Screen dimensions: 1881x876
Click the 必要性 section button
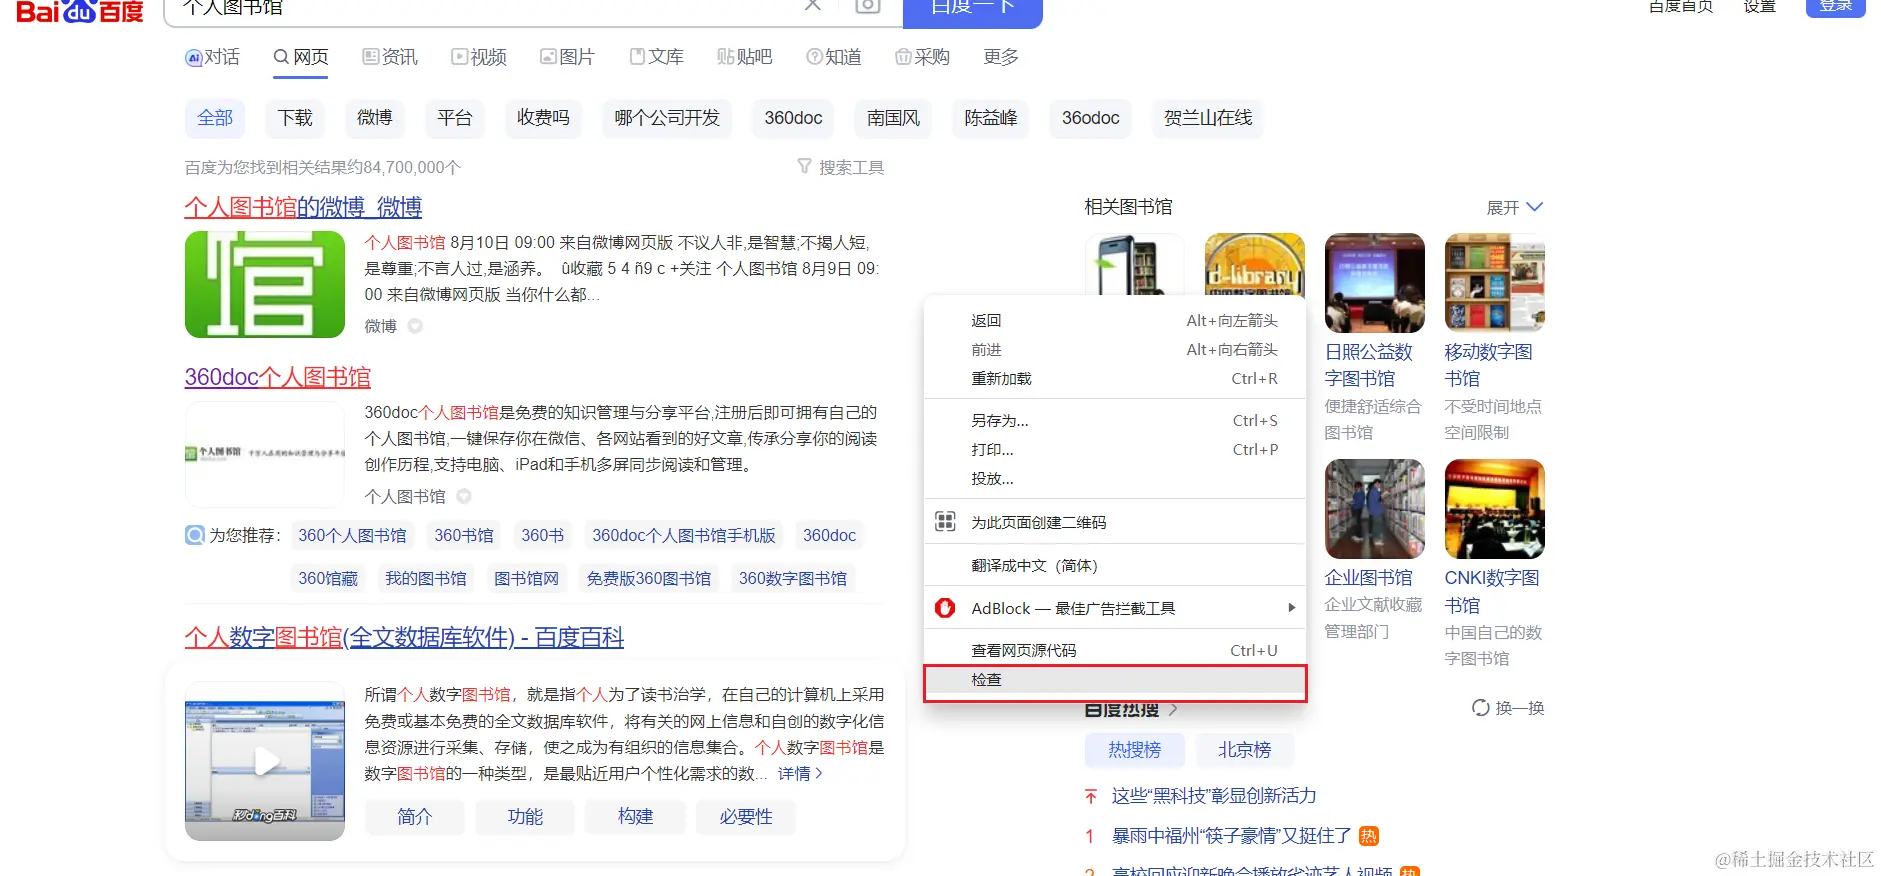746,817
